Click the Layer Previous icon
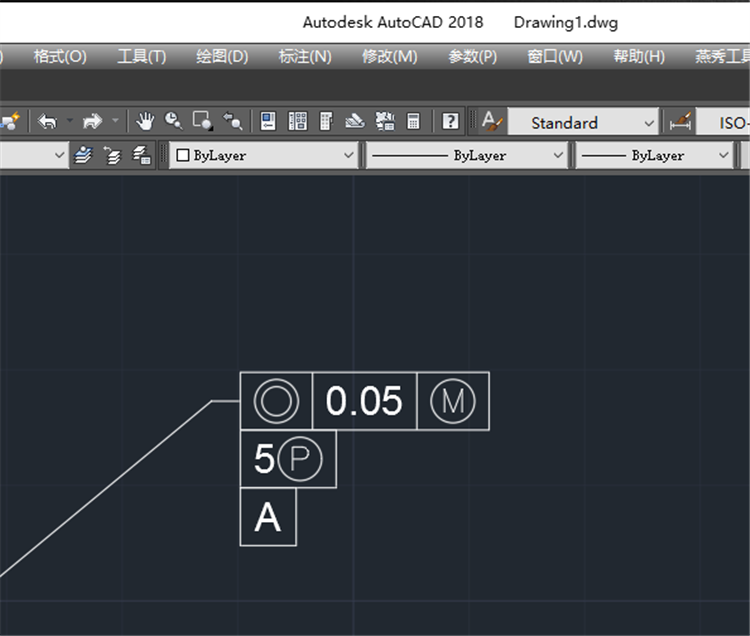750x636 pixels. [x=112, y=155]
